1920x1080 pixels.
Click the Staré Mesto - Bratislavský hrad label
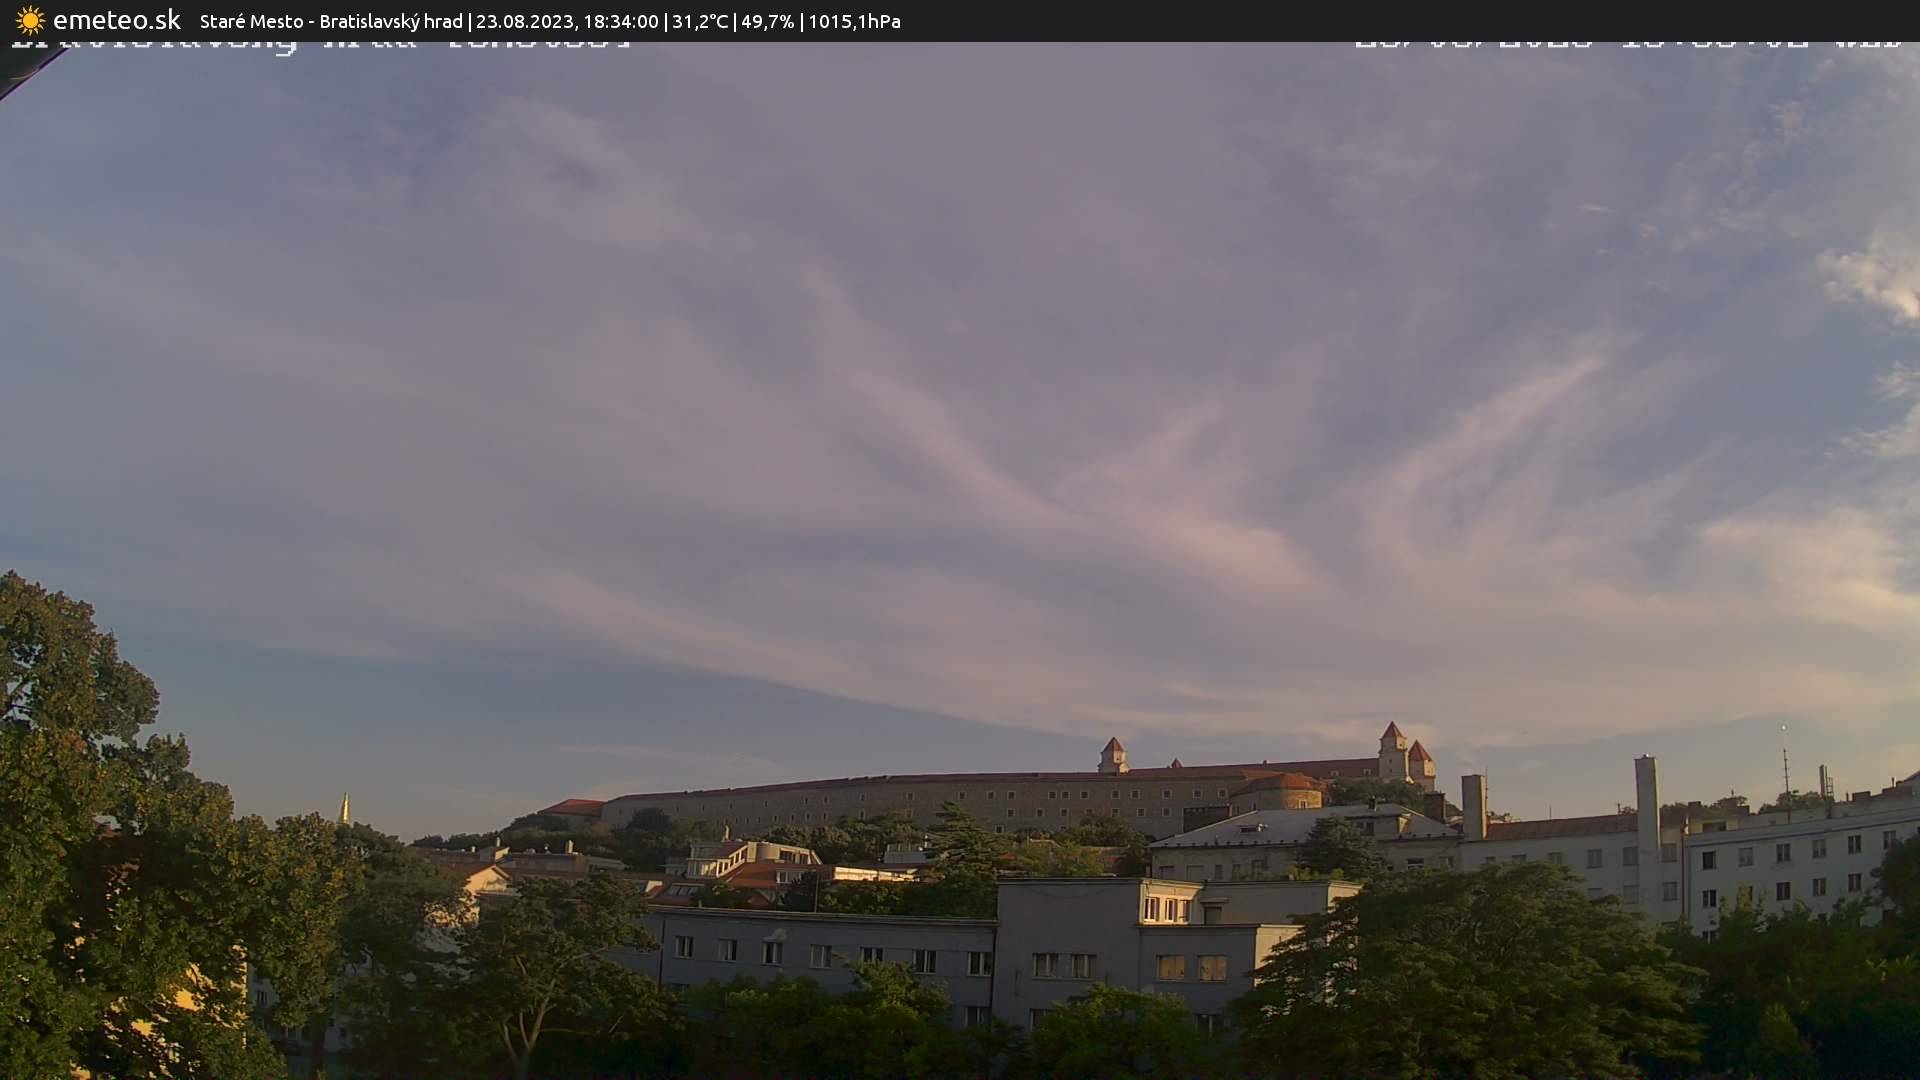tap(331, 22)
